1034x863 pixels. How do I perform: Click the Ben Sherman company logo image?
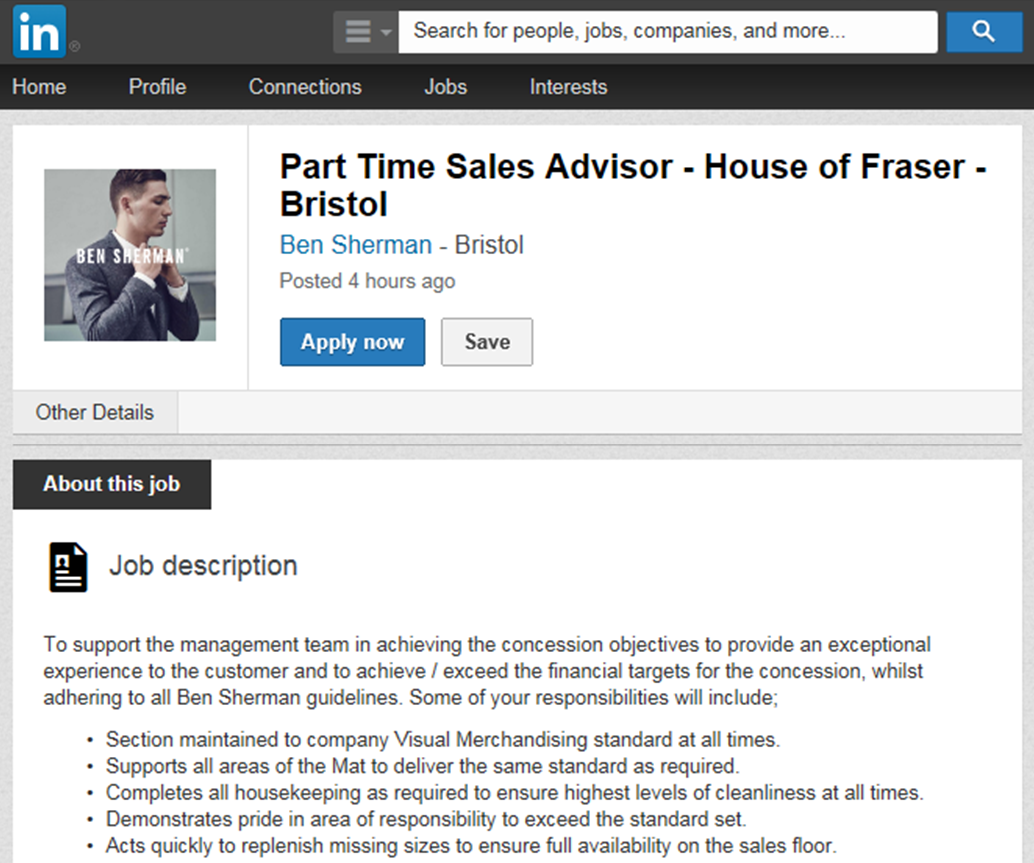pos(130,255)
